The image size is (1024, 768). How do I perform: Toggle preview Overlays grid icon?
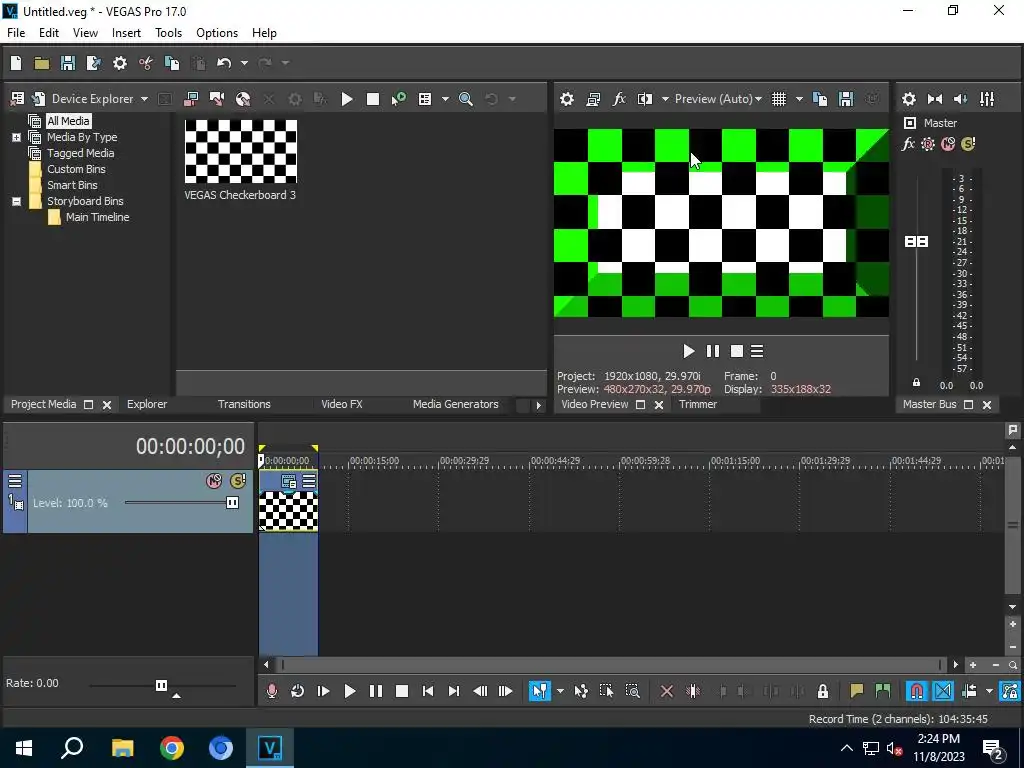pyautogui.click(x=779, y=99)
